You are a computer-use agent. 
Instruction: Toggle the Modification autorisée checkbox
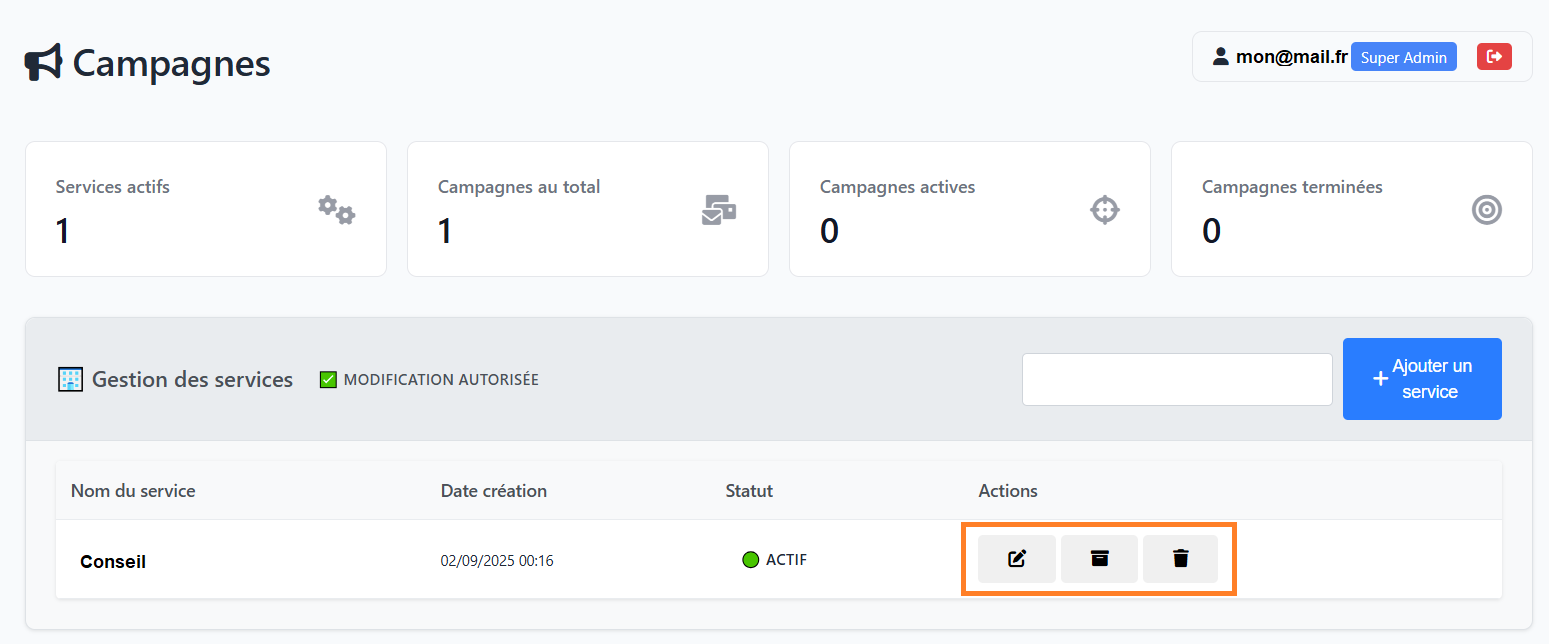pos(328,380)
